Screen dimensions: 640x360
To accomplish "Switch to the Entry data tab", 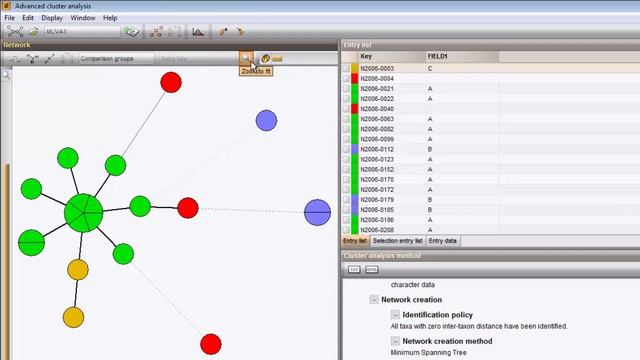I will (443, 241).
